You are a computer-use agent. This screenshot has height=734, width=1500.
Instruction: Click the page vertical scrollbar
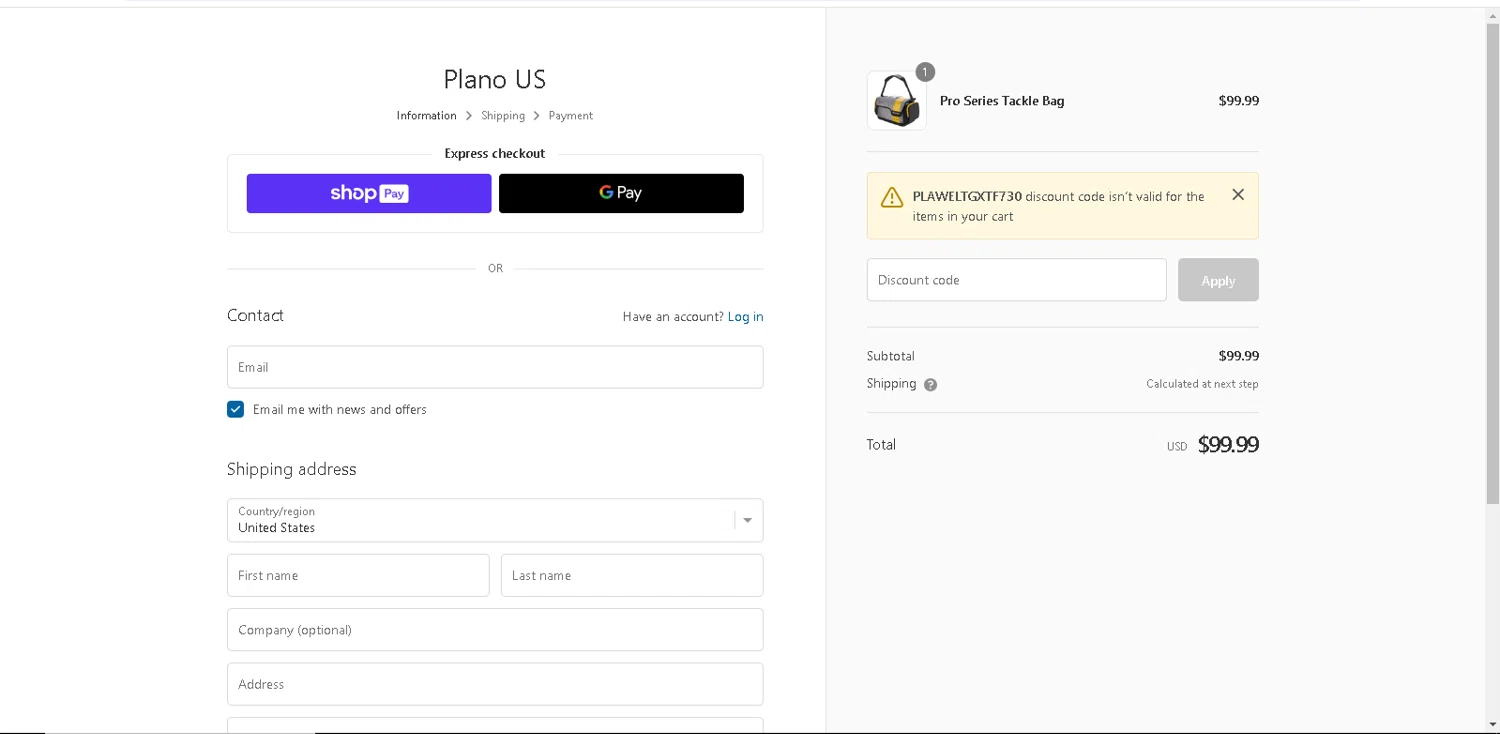1493,263
